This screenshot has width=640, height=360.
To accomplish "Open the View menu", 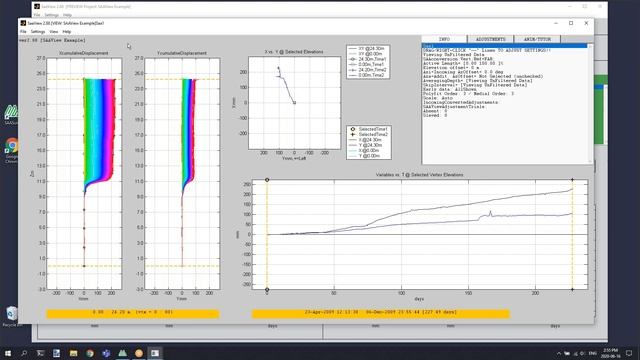I will (53, 31).
